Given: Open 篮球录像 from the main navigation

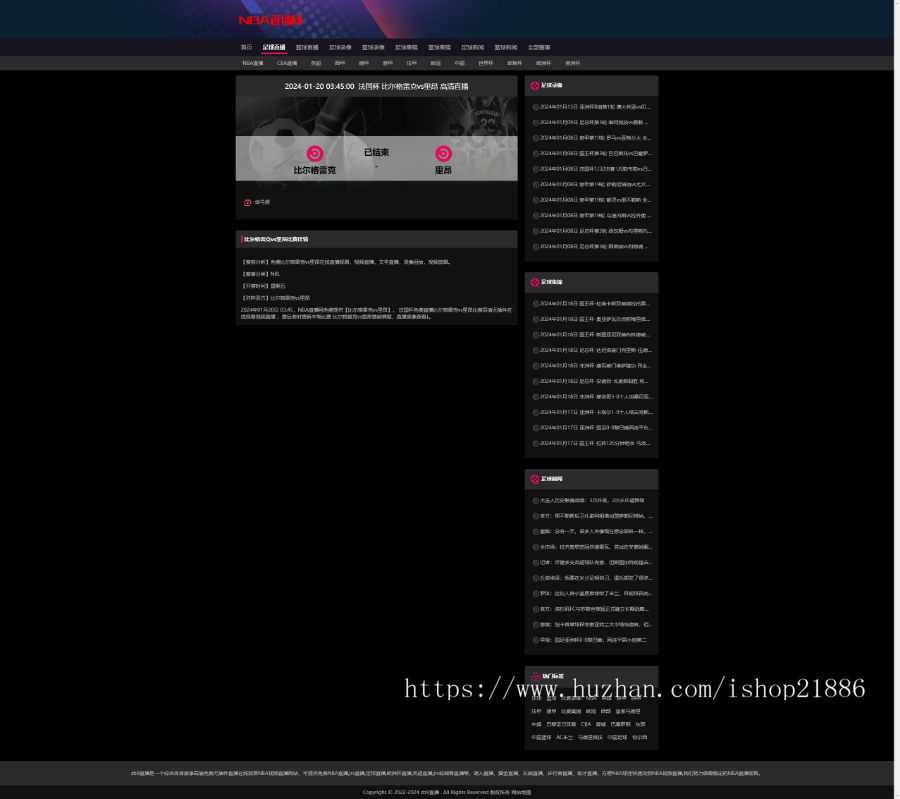Looking at the screenshot, I should (373, 48).
